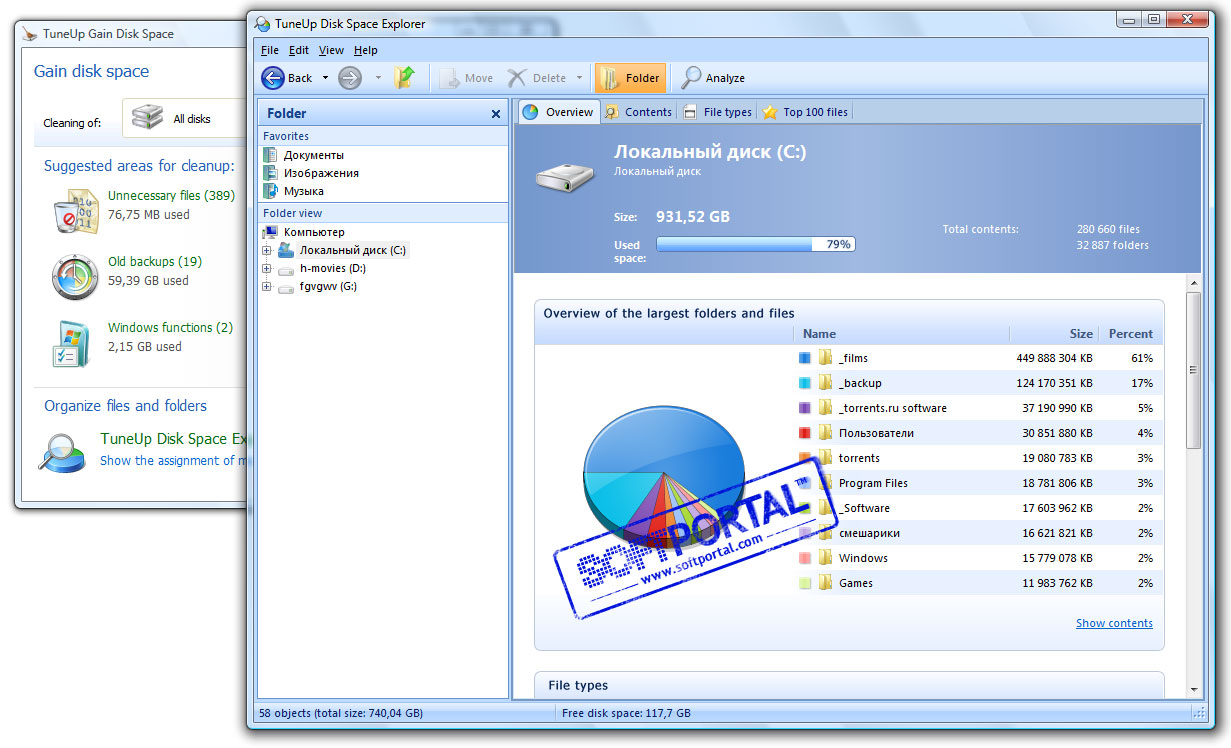Open the Edit menu

click(x=299, y=50)
